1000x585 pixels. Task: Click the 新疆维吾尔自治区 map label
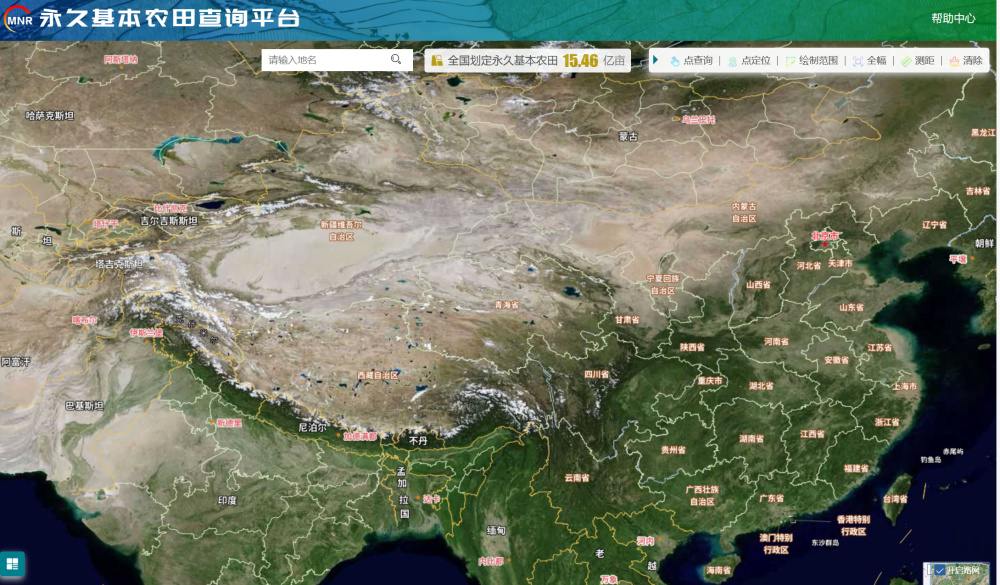pos(341,230)
